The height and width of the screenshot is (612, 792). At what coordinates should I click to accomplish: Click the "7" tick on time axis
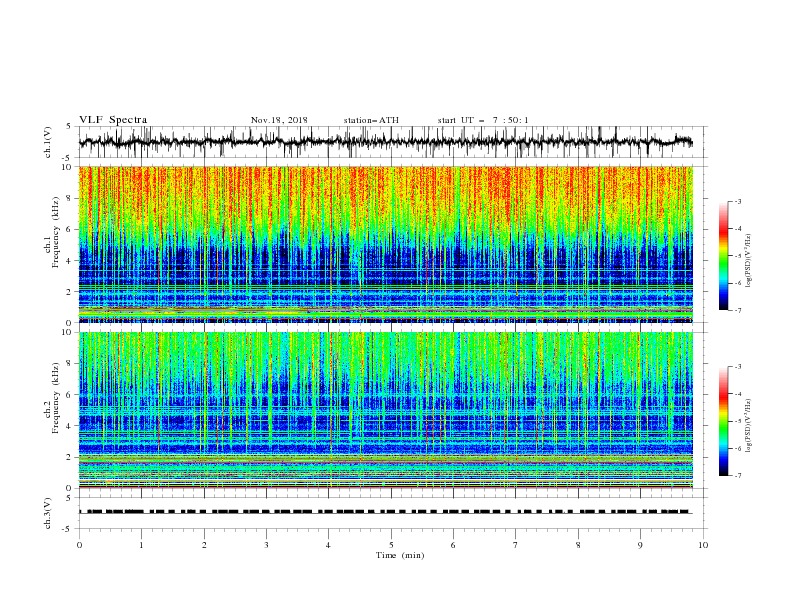(x=516, y=545)
